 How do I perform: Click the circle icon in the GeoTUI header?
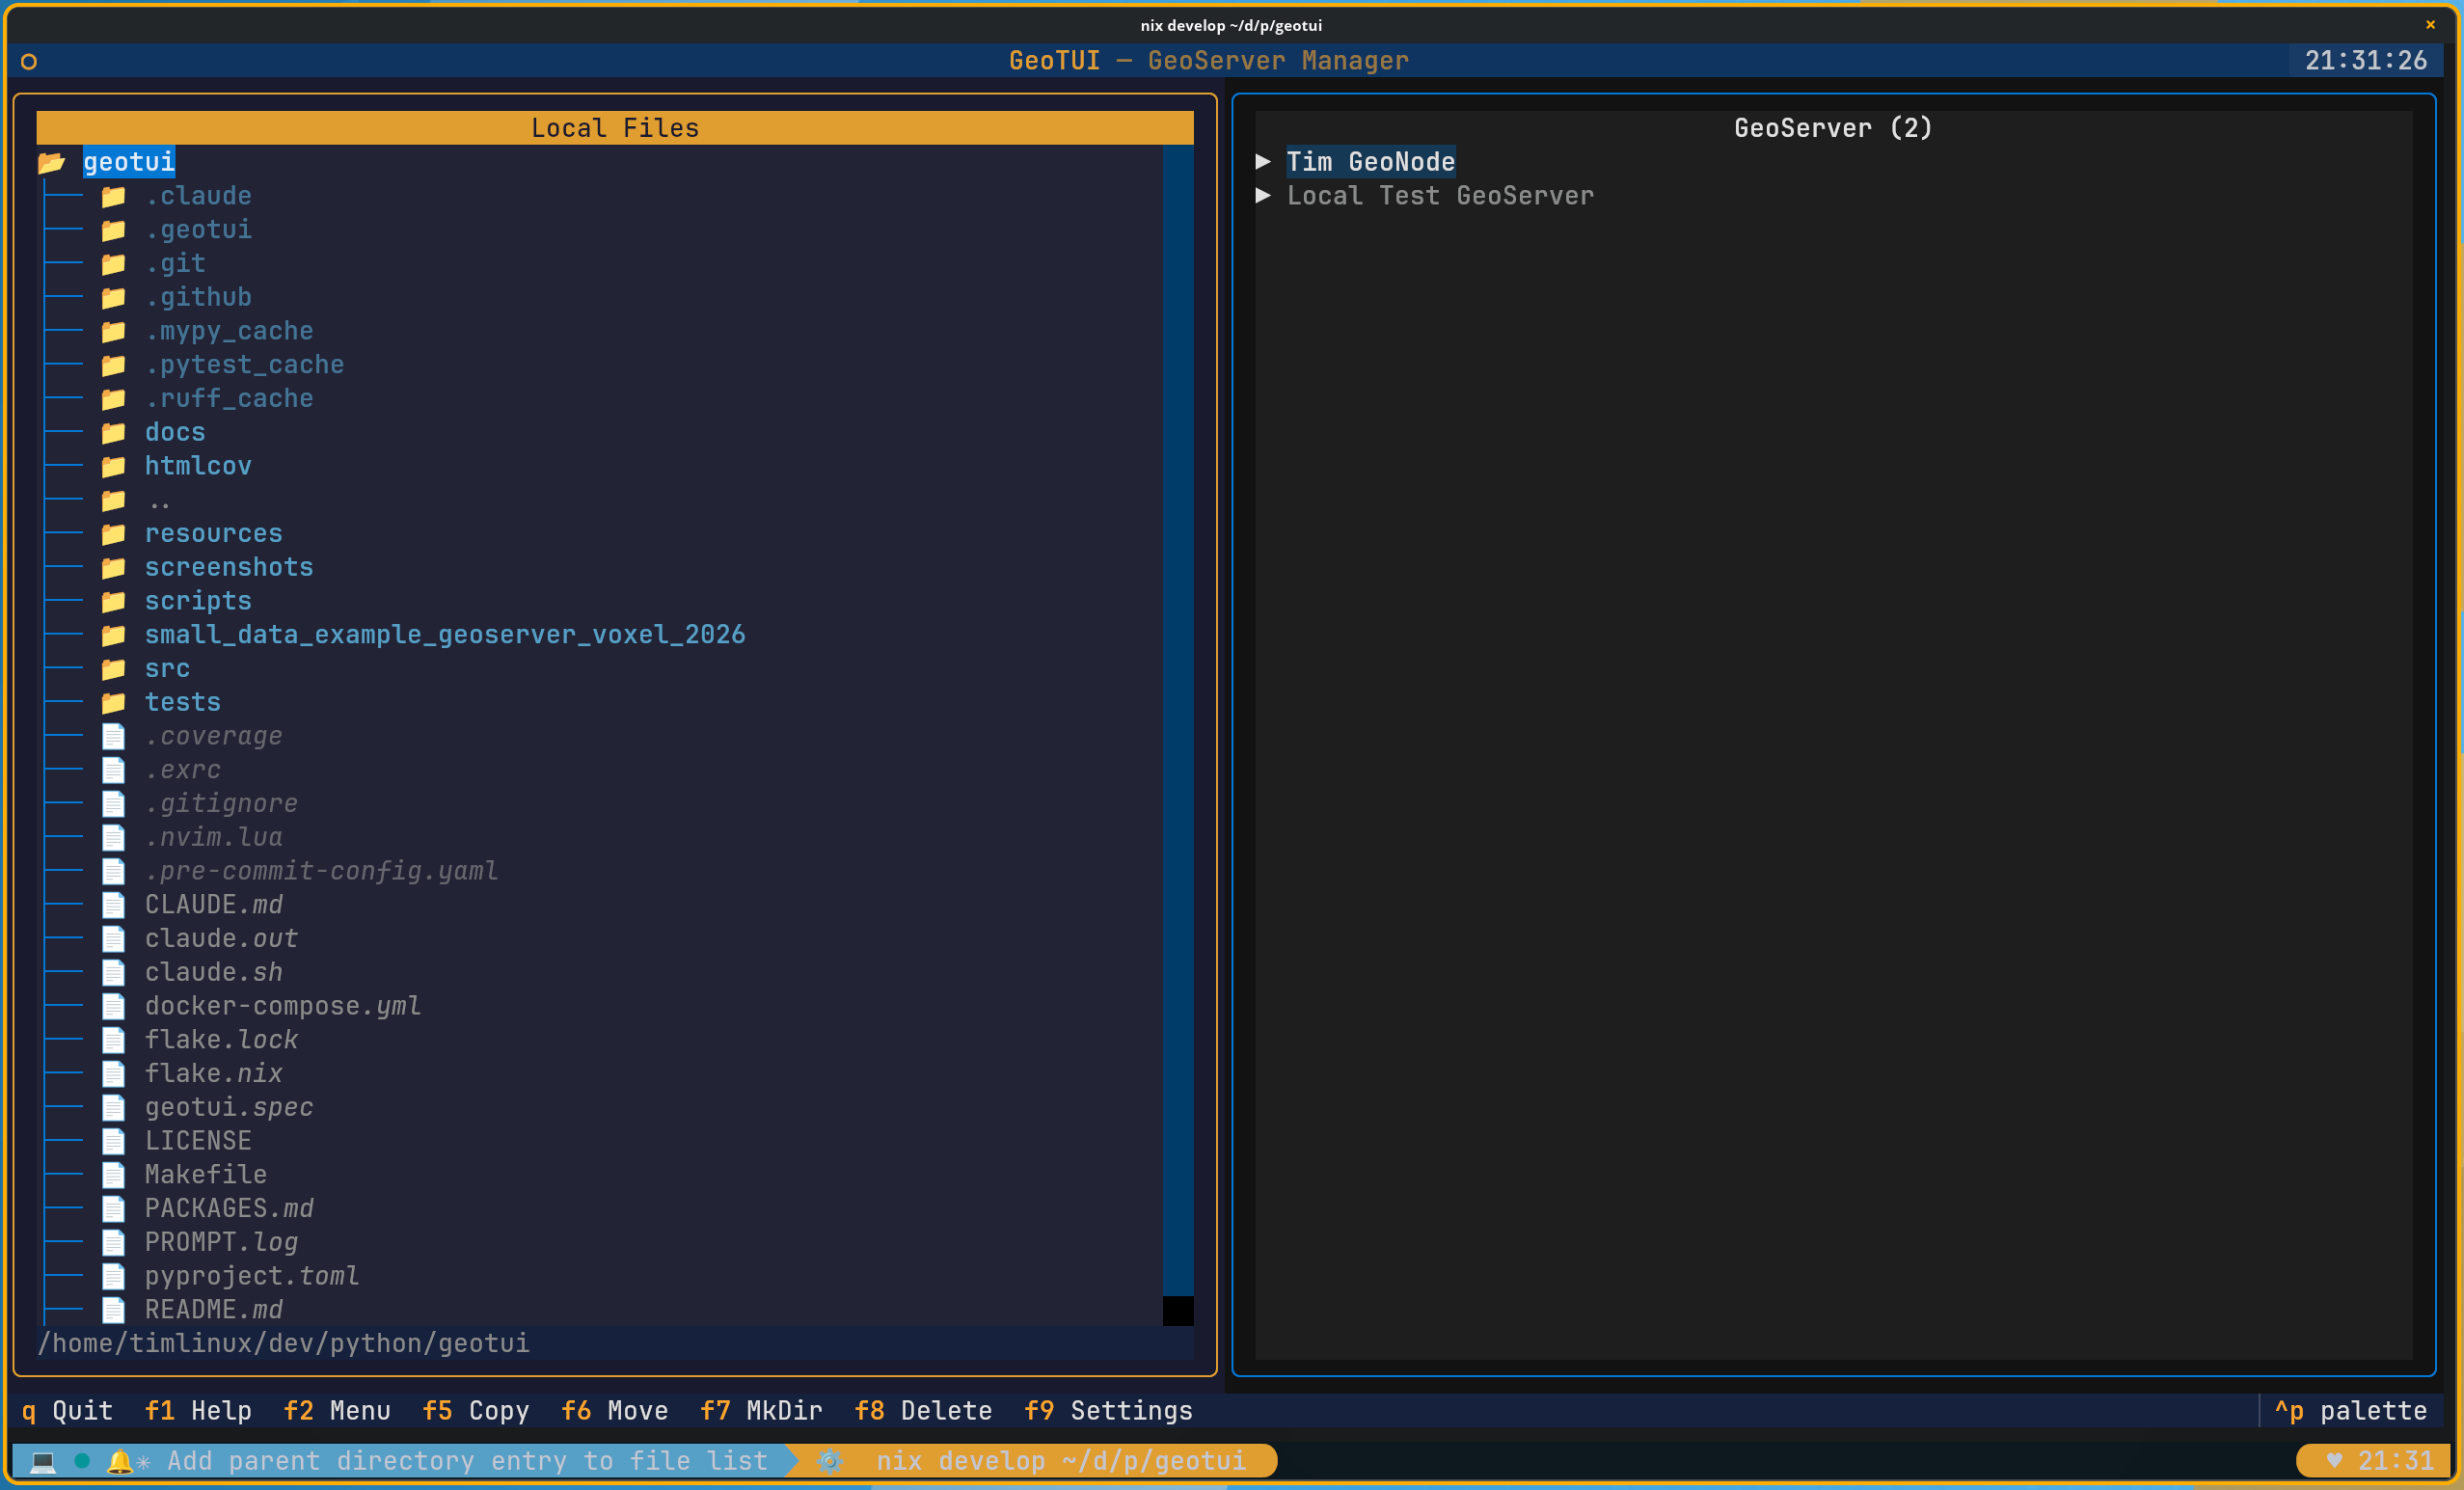tap(29, 62)
